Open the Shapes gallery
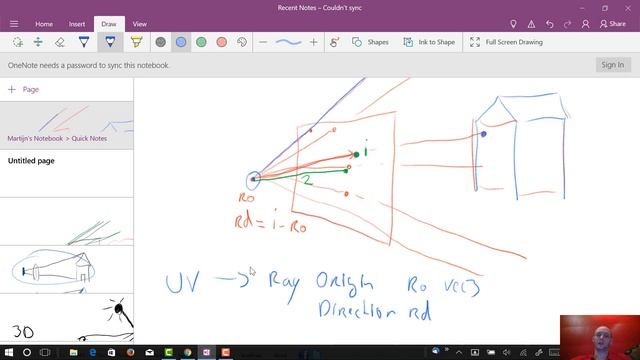Screen dimensions: 640x360 [370, 42]
